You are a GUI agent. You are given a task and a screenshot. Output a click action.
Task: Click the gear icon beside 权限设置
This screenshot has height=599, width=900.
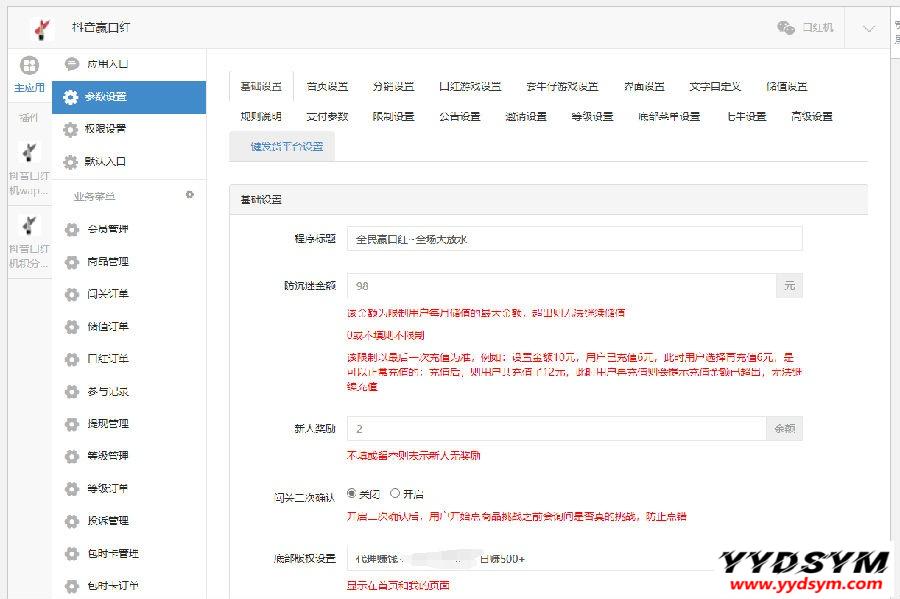[x=70, y=129]
